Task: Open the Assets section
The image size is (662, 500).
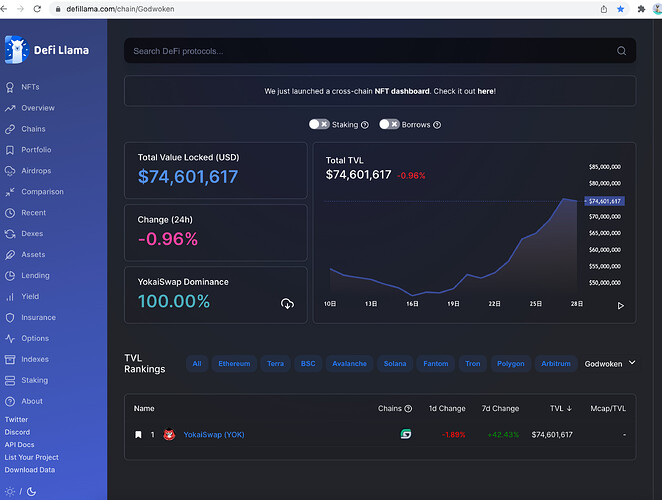Action: click(25, 255)
